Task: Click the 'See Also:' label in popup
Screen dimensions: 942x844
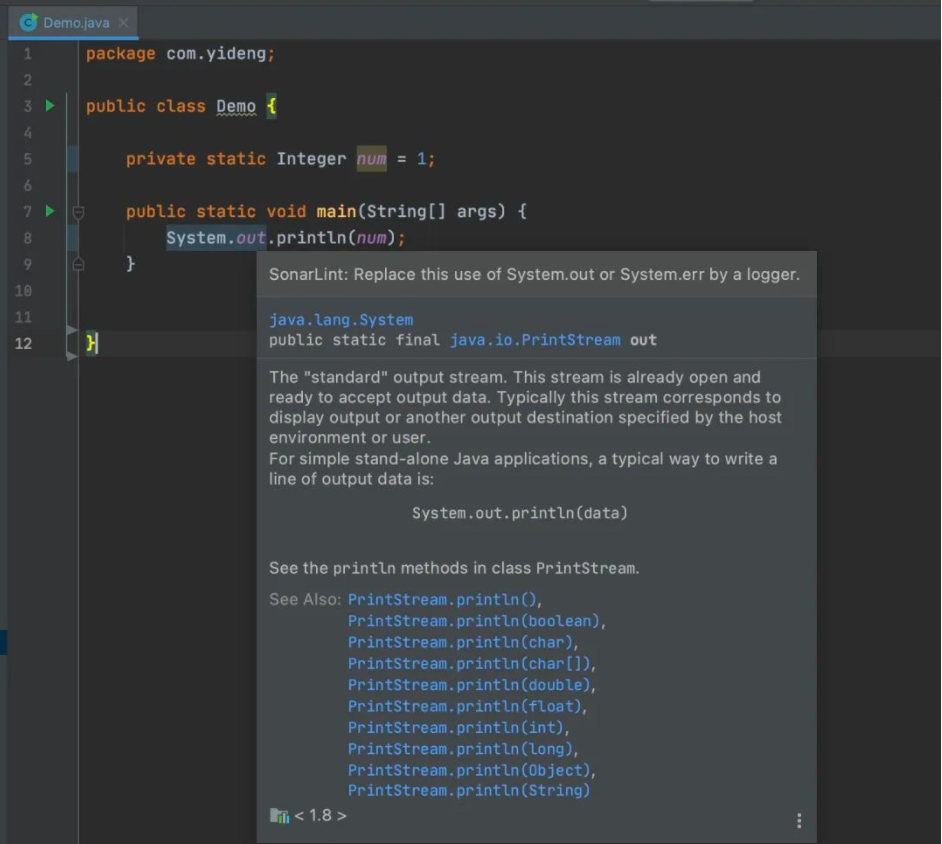Action: [305, 600]
